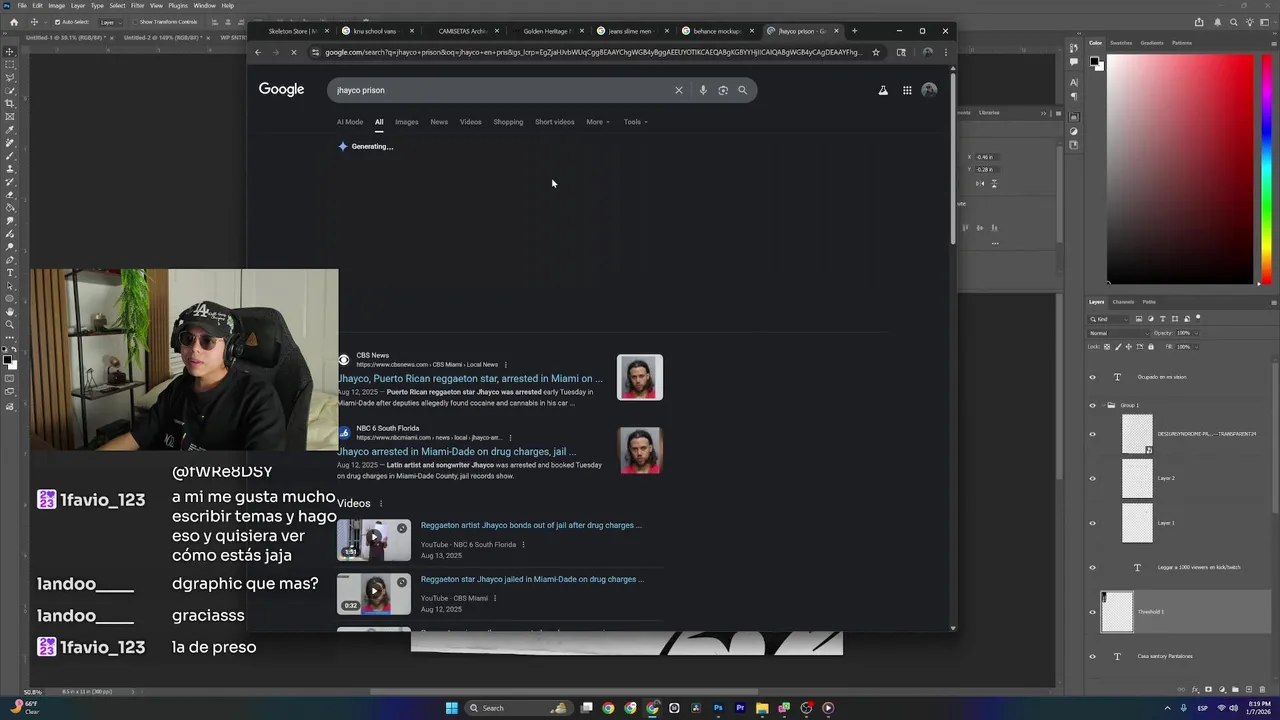Click Google voice search microphone icon

pyautogui.click(x=703, y=90)
